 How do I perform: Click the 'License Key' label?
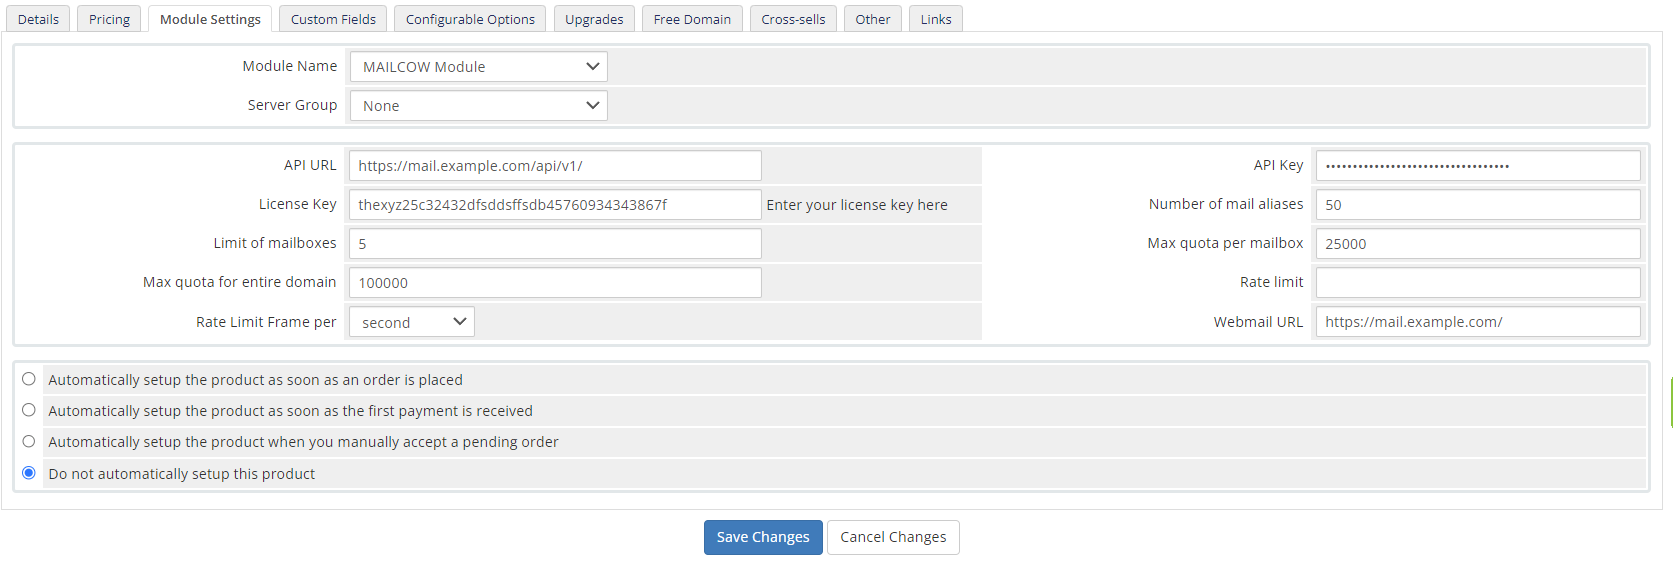tap(297, 204)
